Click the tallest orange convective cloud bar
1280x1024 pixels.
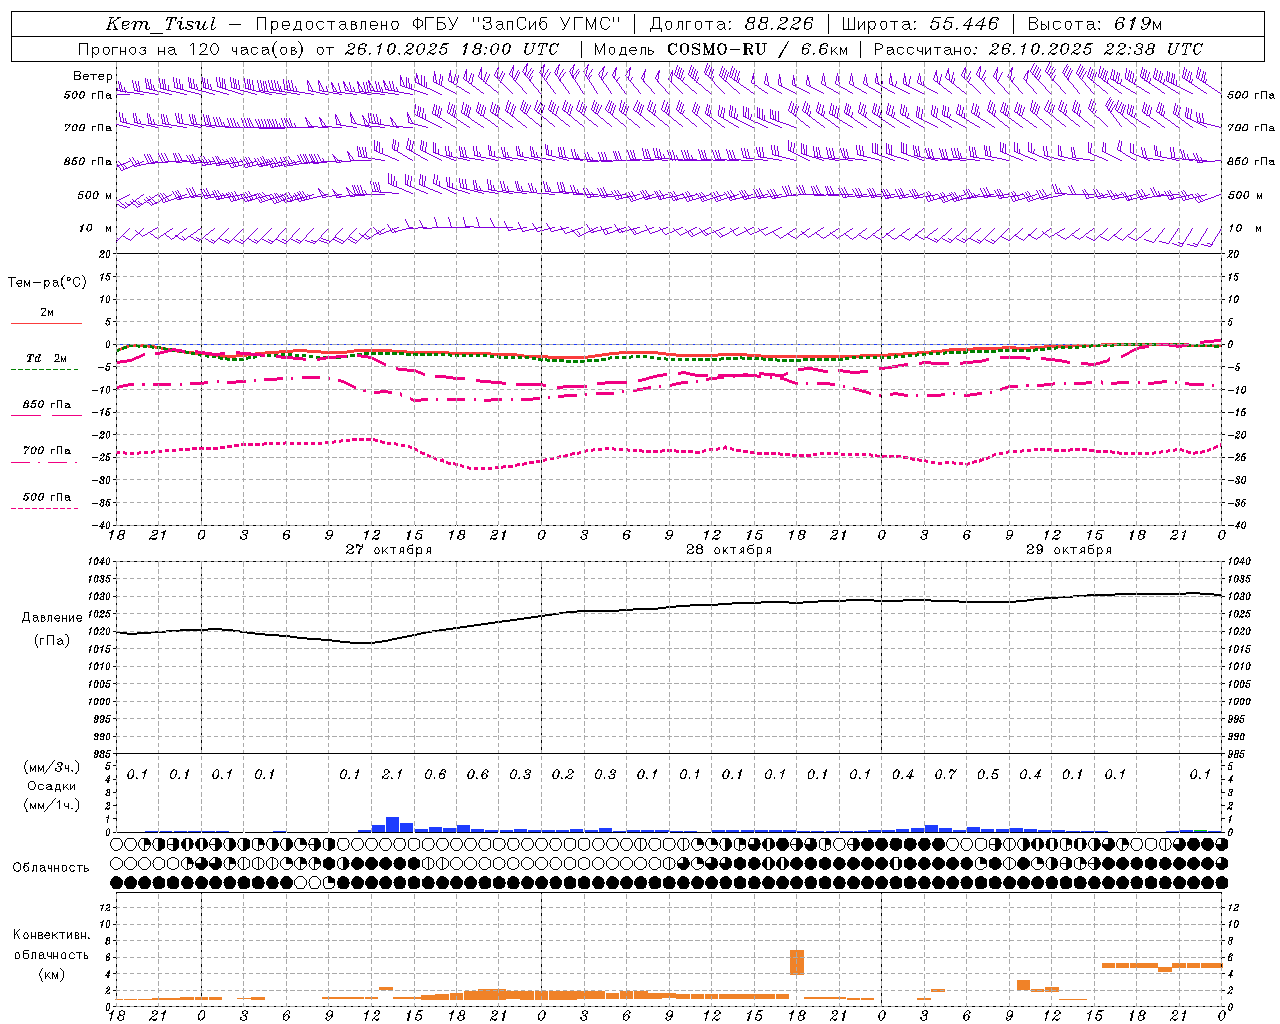pyautogui.click(x=797, y=962)
